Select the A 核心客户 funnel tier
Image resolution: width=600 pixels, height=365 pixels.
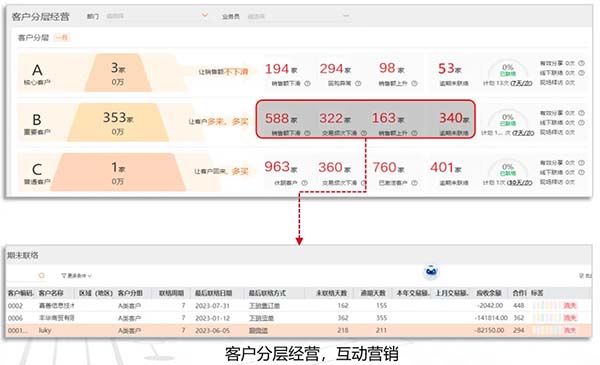(x=37, y=73)
